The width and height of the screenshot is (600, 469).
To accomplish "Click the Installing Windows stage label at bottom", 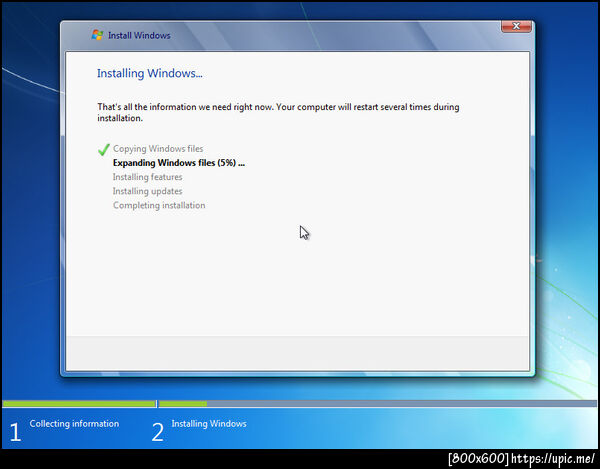I will click(209, 423).
